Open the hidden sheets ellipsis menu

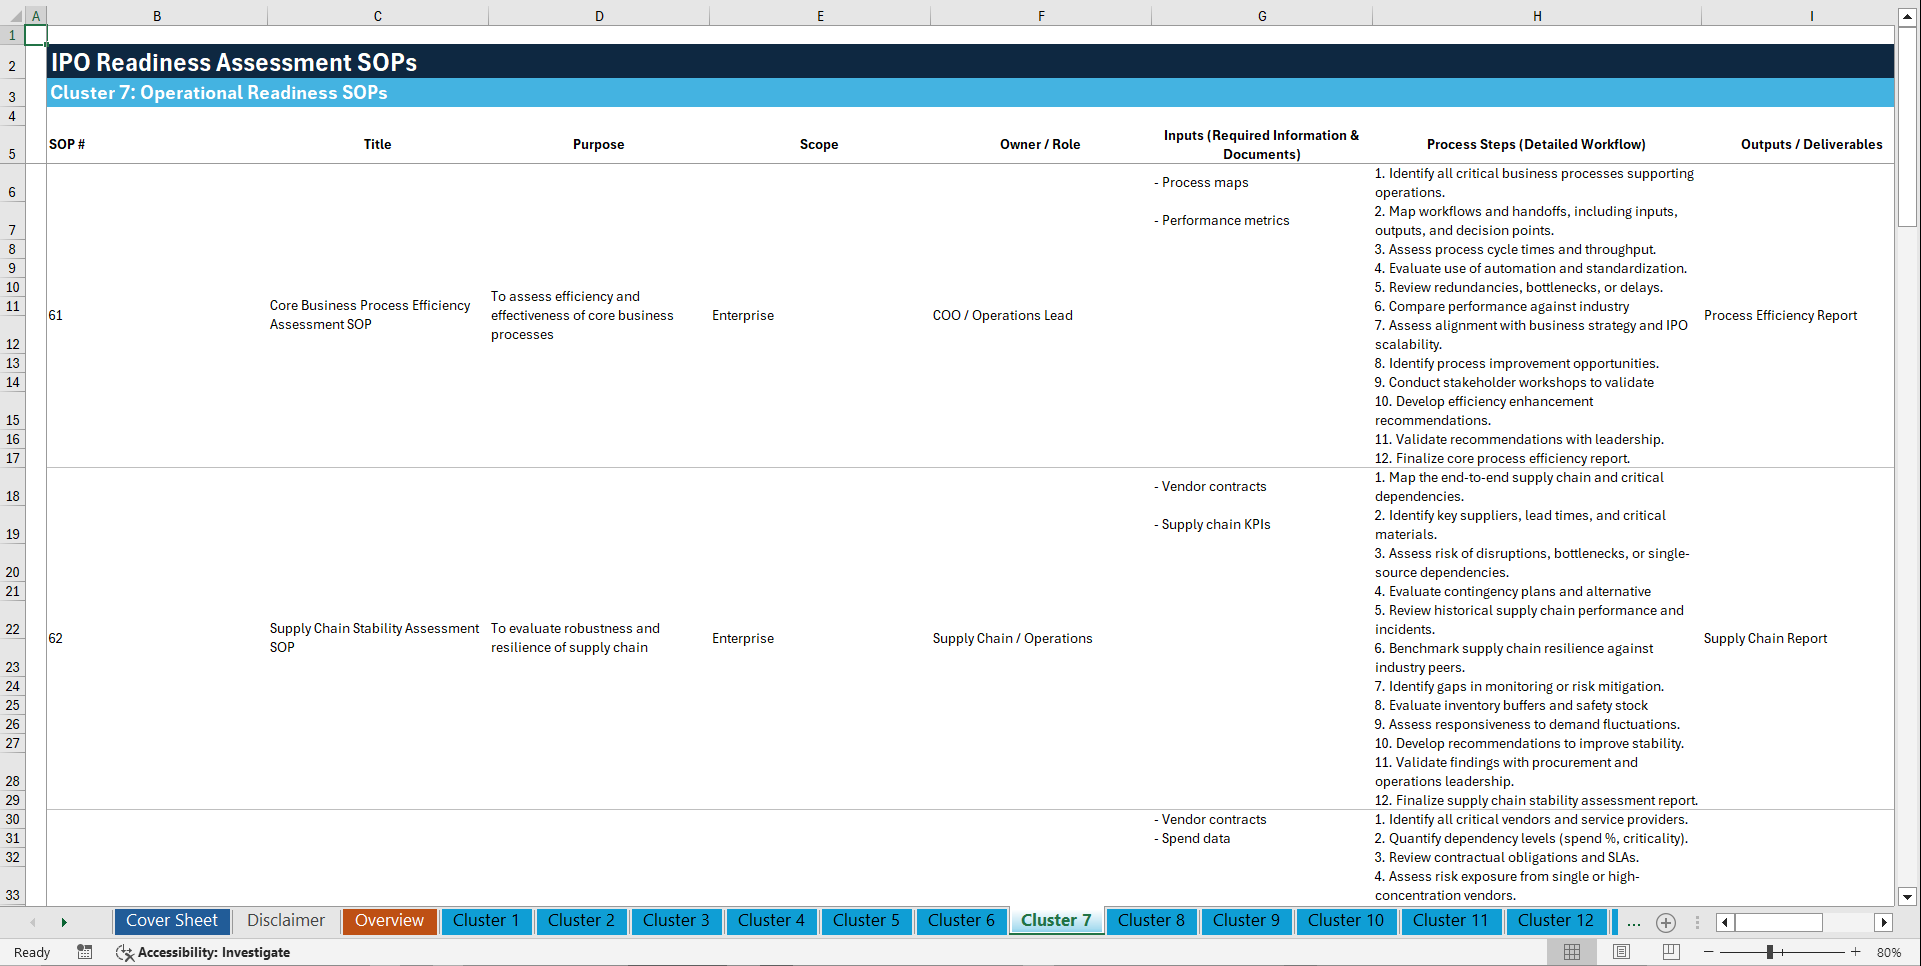pyautogui.click(x=1634, y=922)
